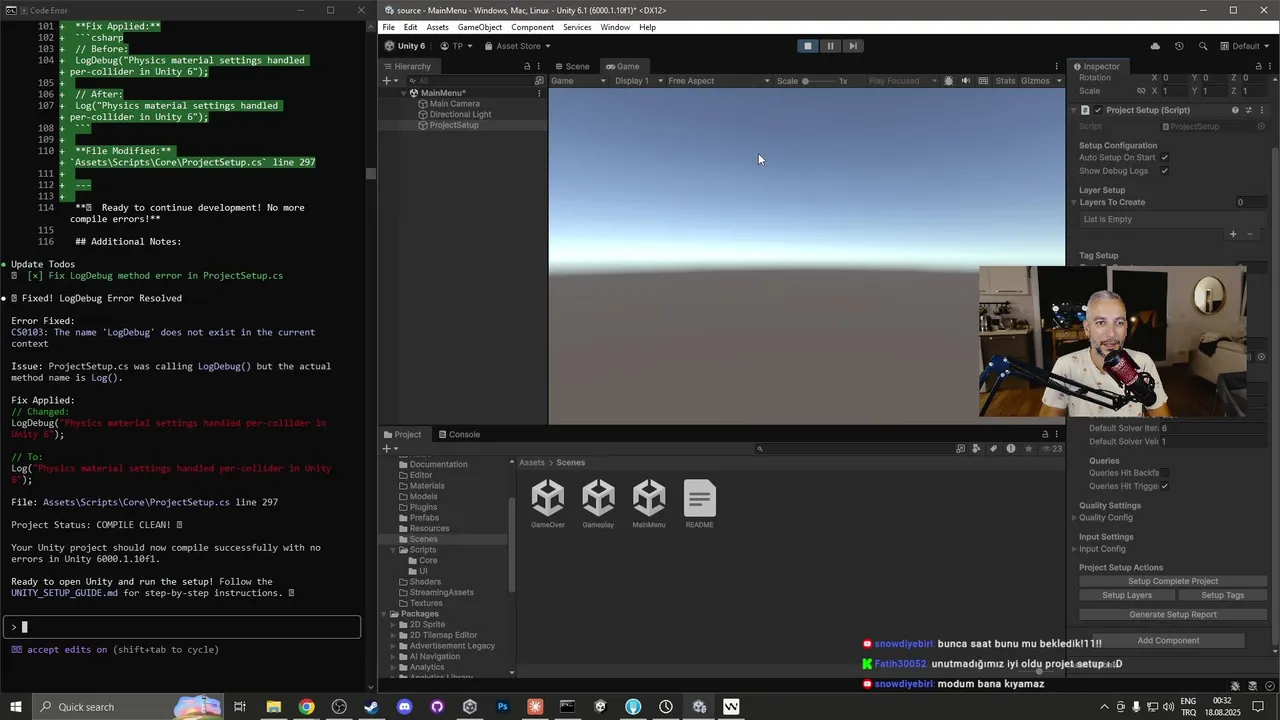Select the README asset

[699, 504]
